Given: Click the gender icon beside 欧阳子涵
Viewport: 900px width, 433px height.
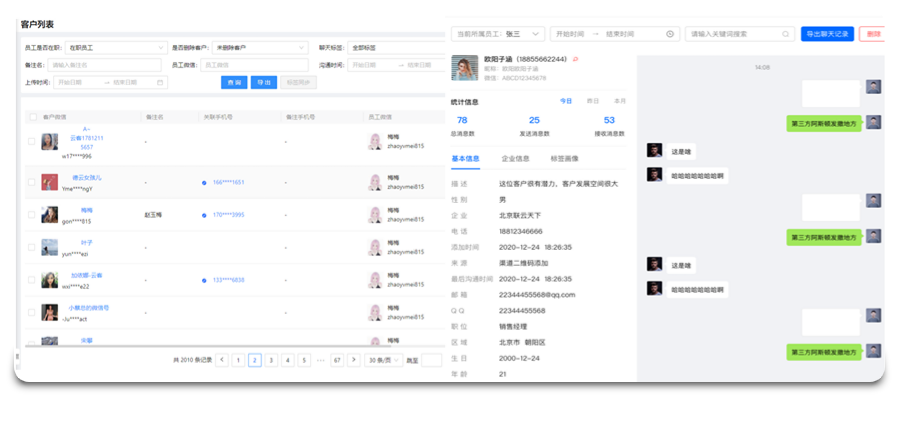Looking at the screenshot, I should point(576,59).
